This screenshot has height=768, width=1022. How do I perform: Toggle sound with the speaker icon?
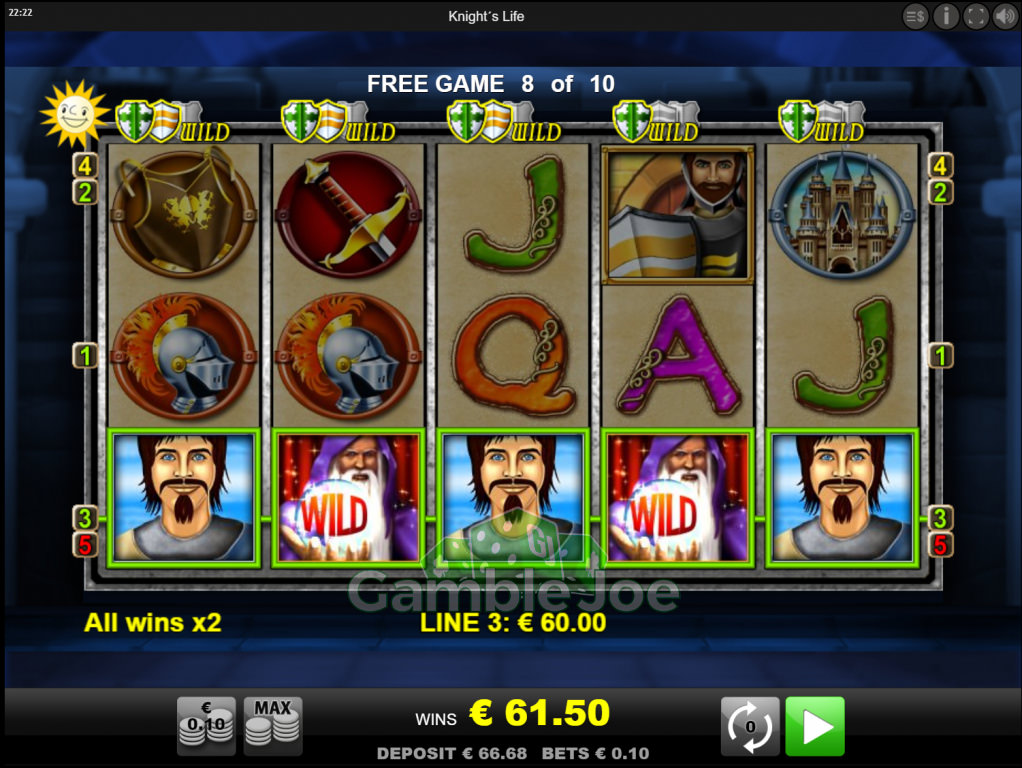[1004, 16]
